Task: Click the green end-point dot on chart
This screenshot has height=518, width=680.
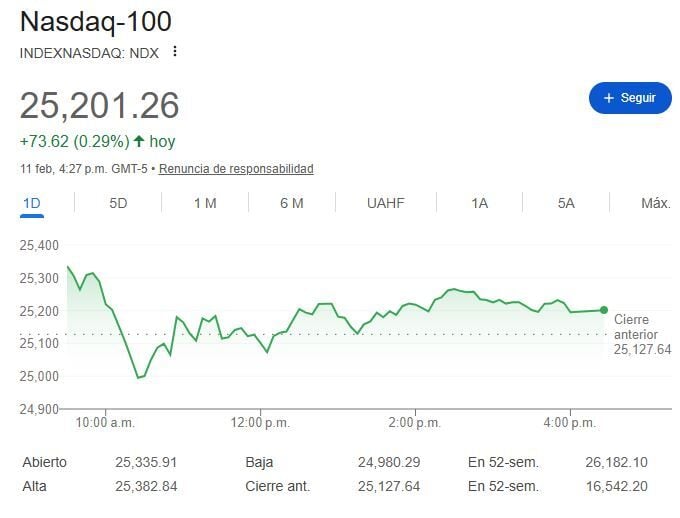Action: [x=604, y=310]
